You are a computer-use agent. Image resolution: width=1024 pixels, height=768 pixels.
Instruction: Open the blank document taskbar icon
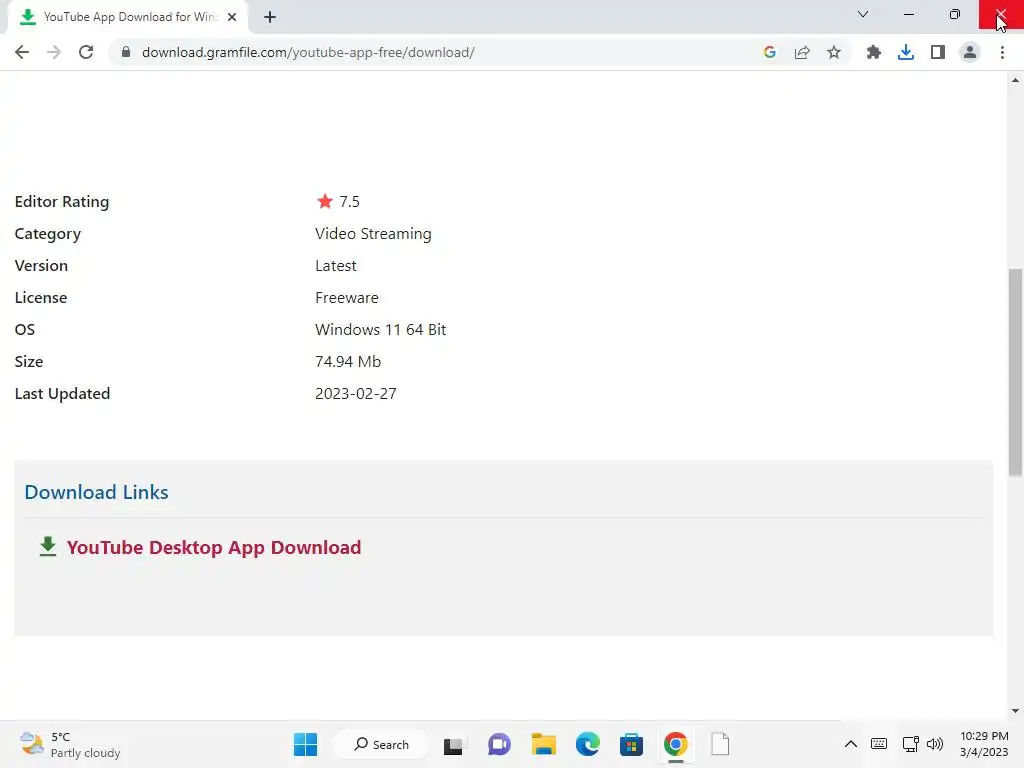point(720,744)
